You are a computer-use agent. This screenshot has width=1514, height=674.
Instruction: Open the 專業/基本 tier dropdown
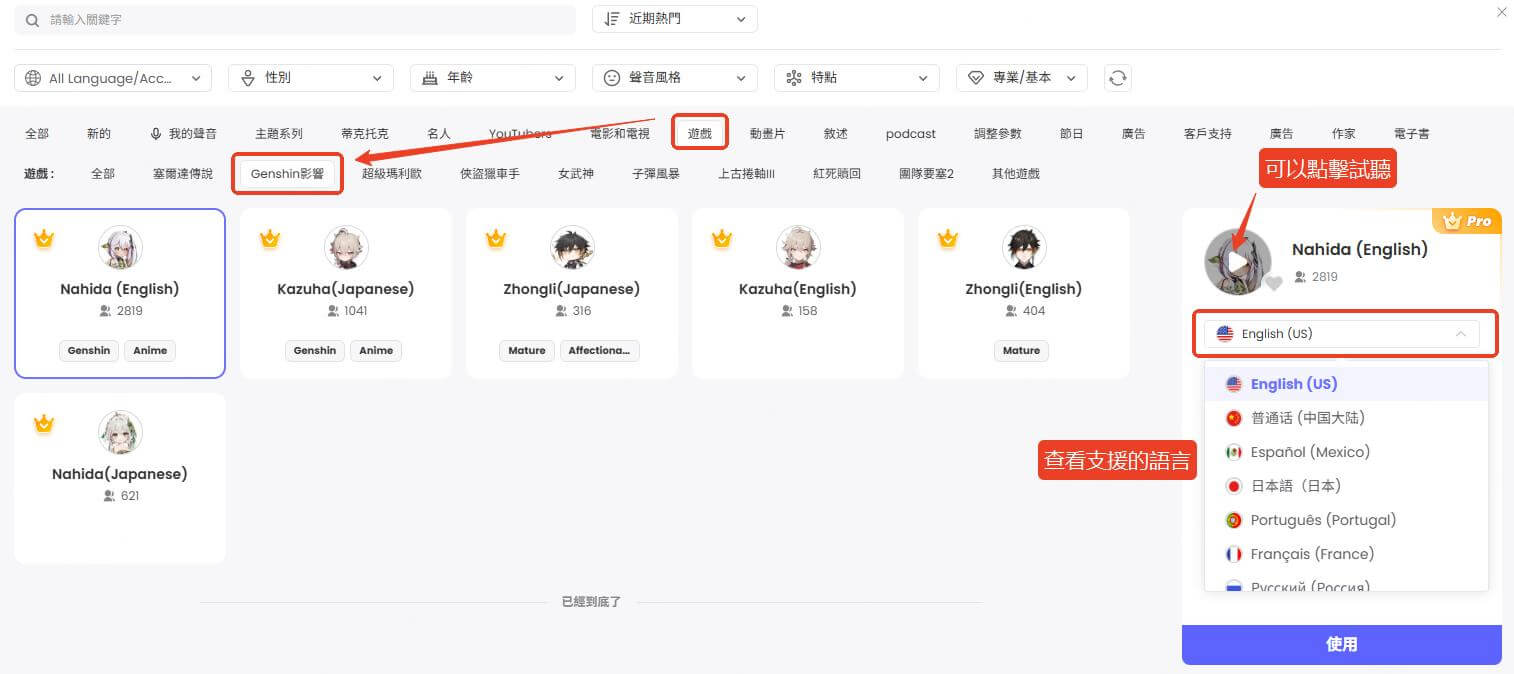(x=1022, y=78)
